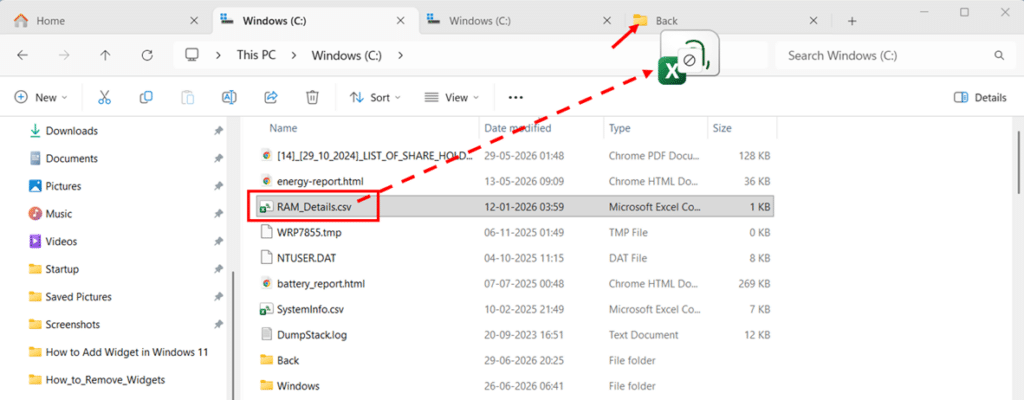Click This PC in the address bar
Viewport: 1024px width, 400px height.
pyautogui.click(x=256, y=56)
